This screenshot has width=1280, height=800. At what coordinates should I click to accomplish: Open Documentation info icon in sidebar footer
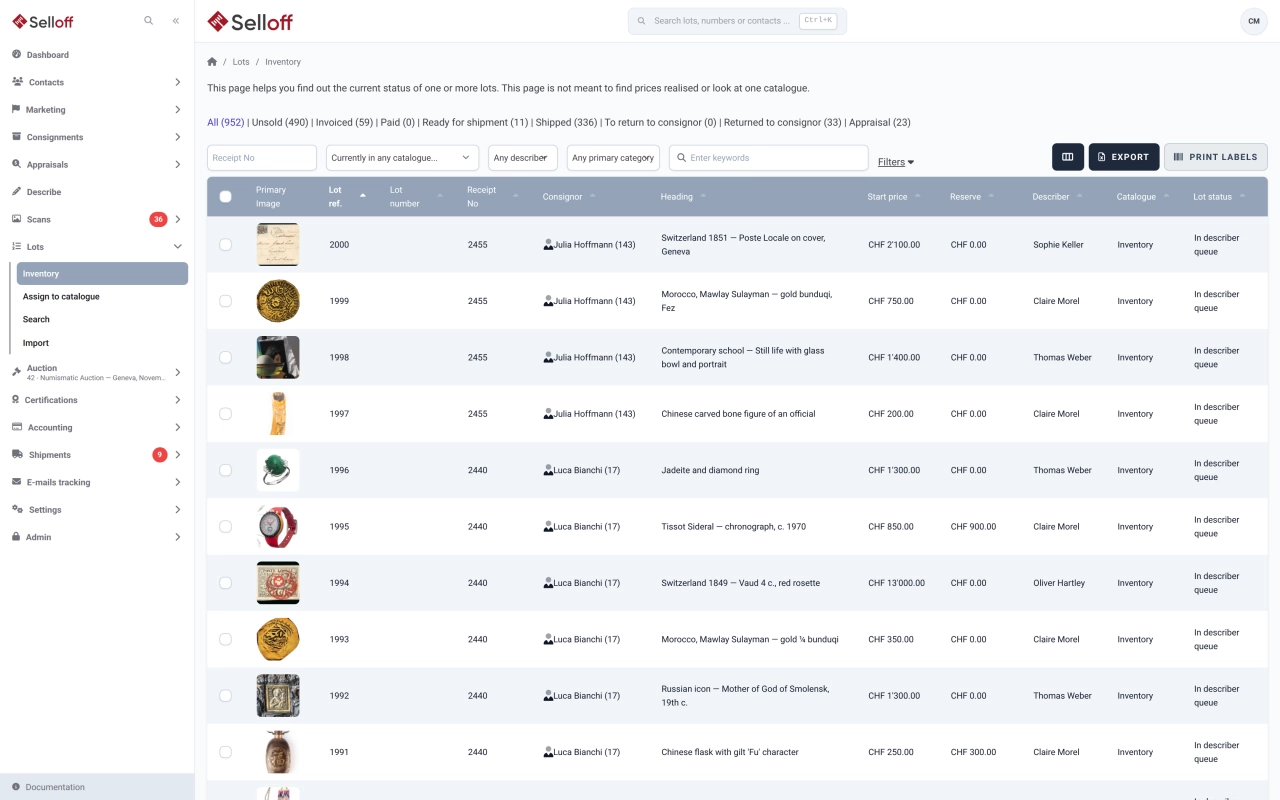(x=16, y=787)
